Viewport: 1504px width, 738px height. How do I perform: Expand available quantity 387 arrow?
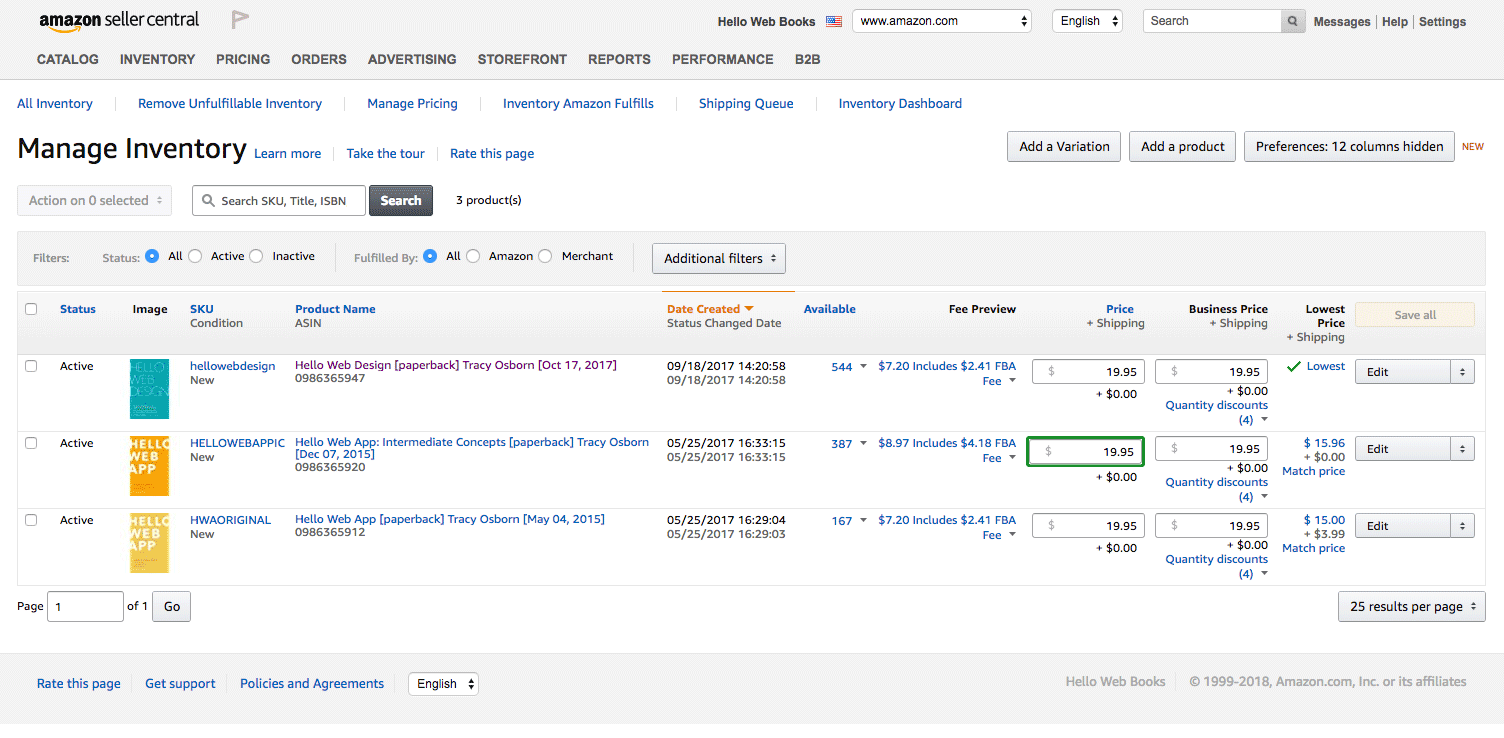(863, 444)
